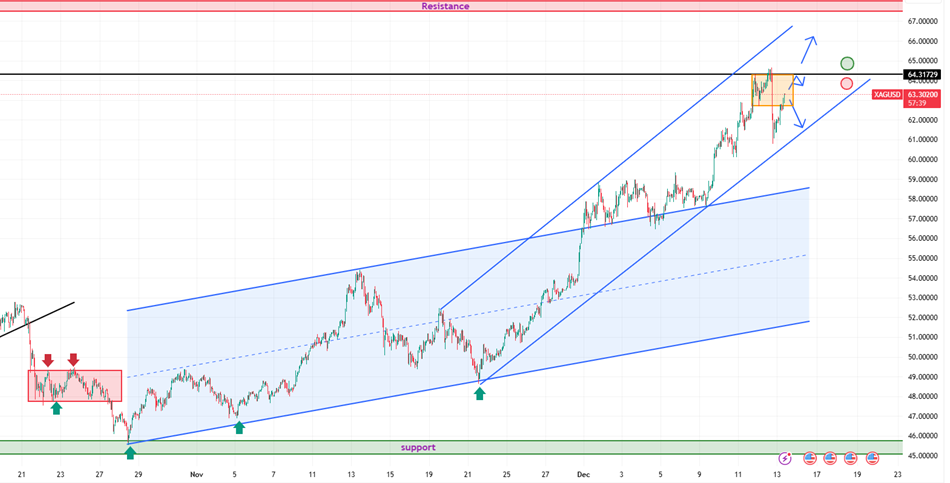The image size is (950, 483).
Task: Select the green up arrow near Nov 5
Action: (239, 427)
